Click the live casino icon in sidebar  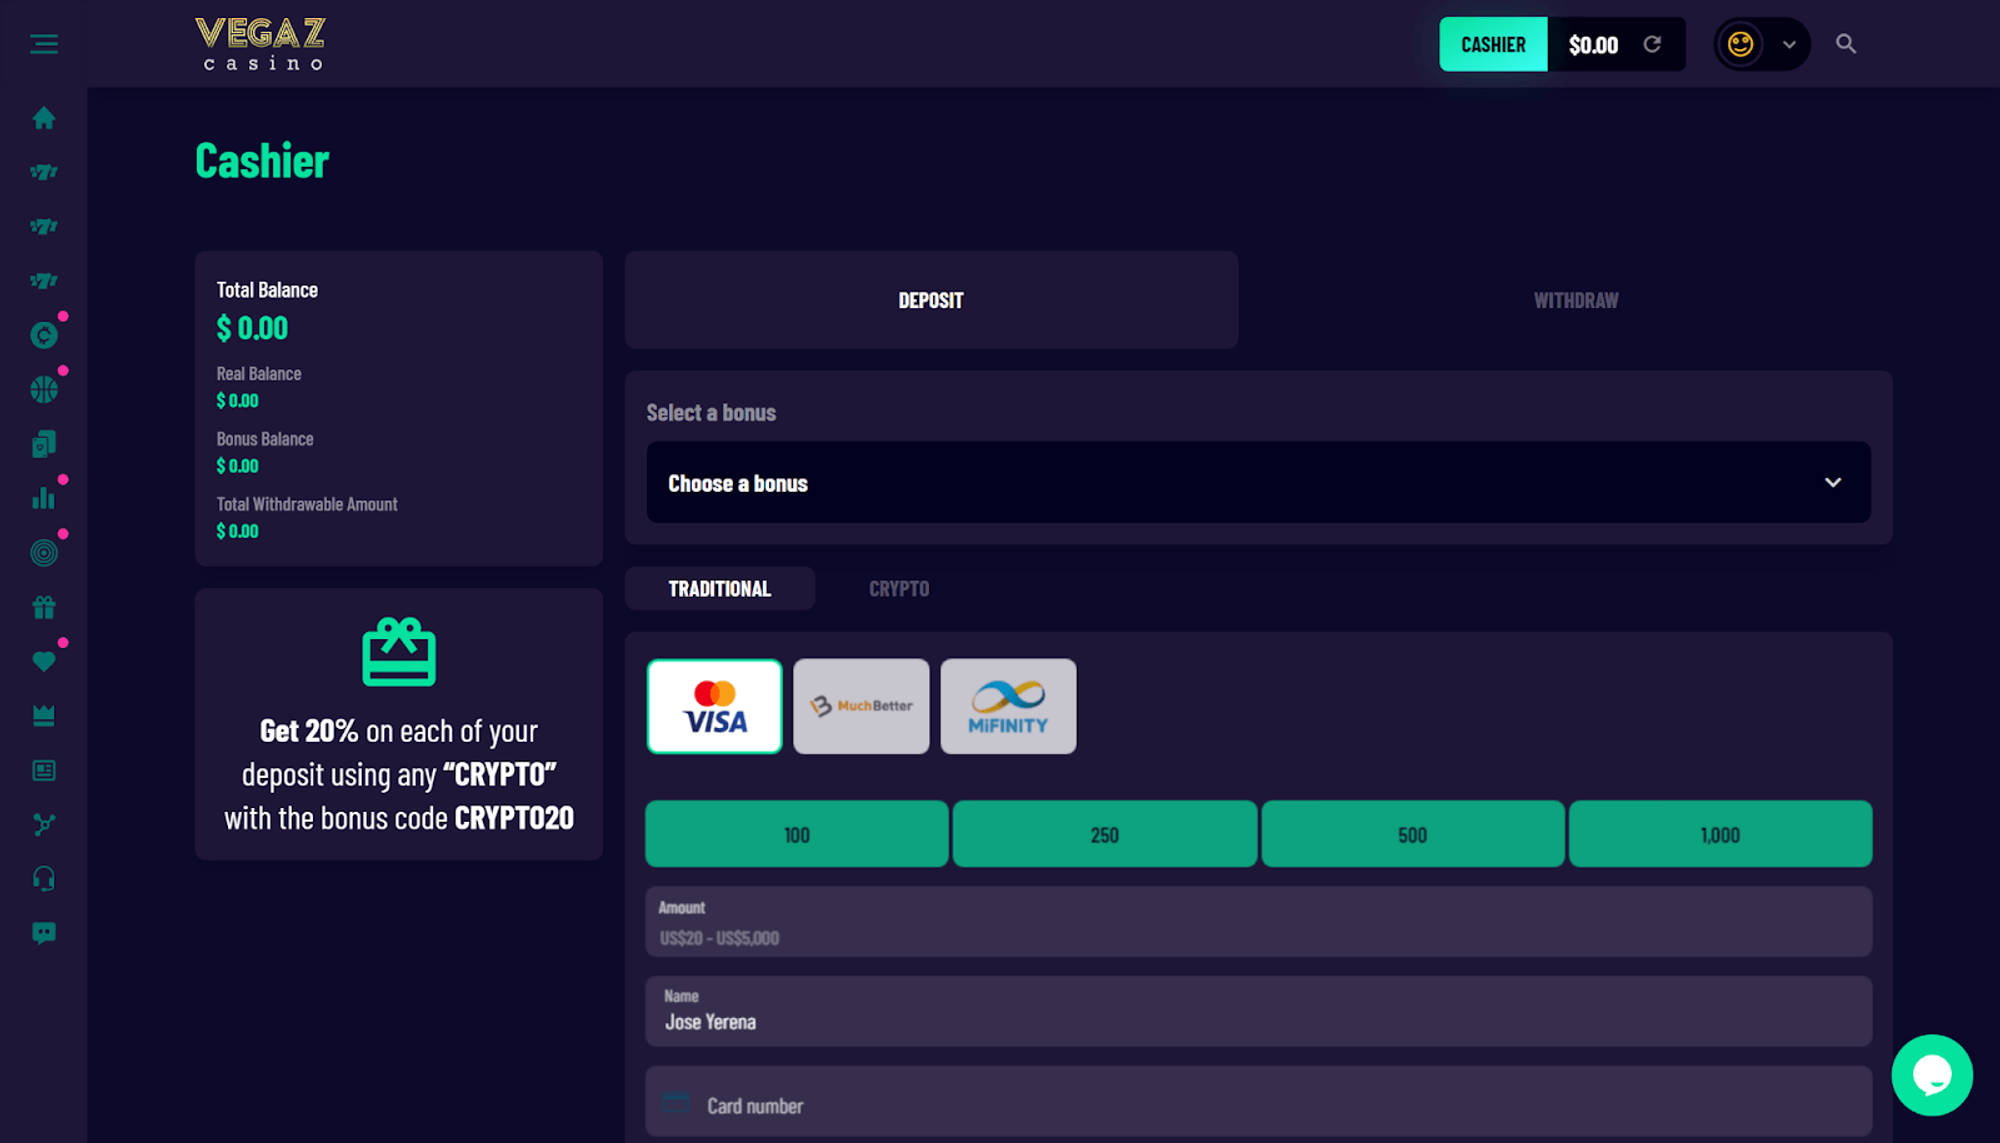pos(44,444)
